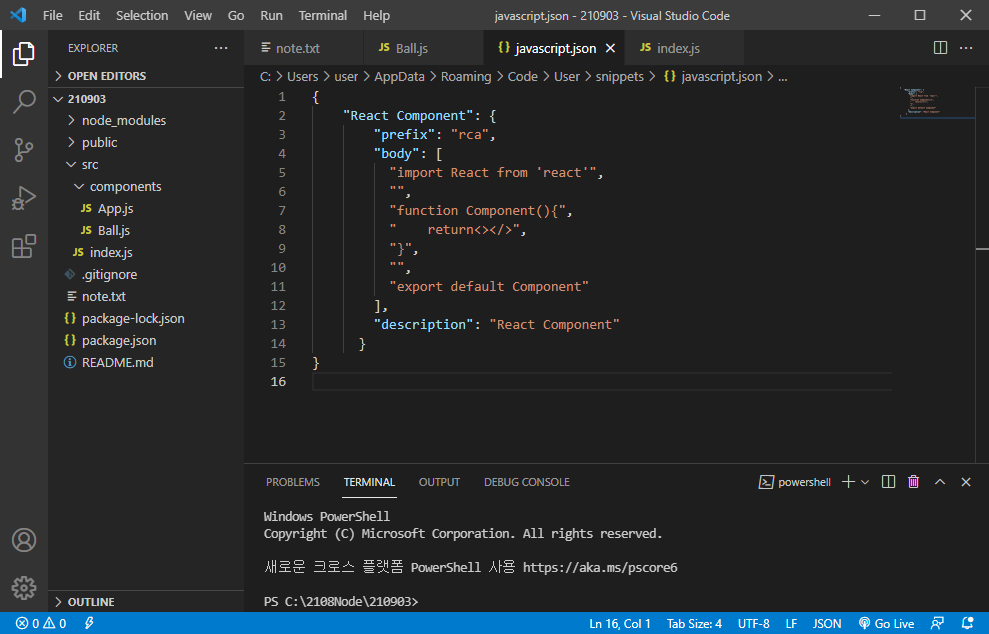Place cursor on empty line 16
This screenshot has height=634, width=989.
tap(602, 382)
